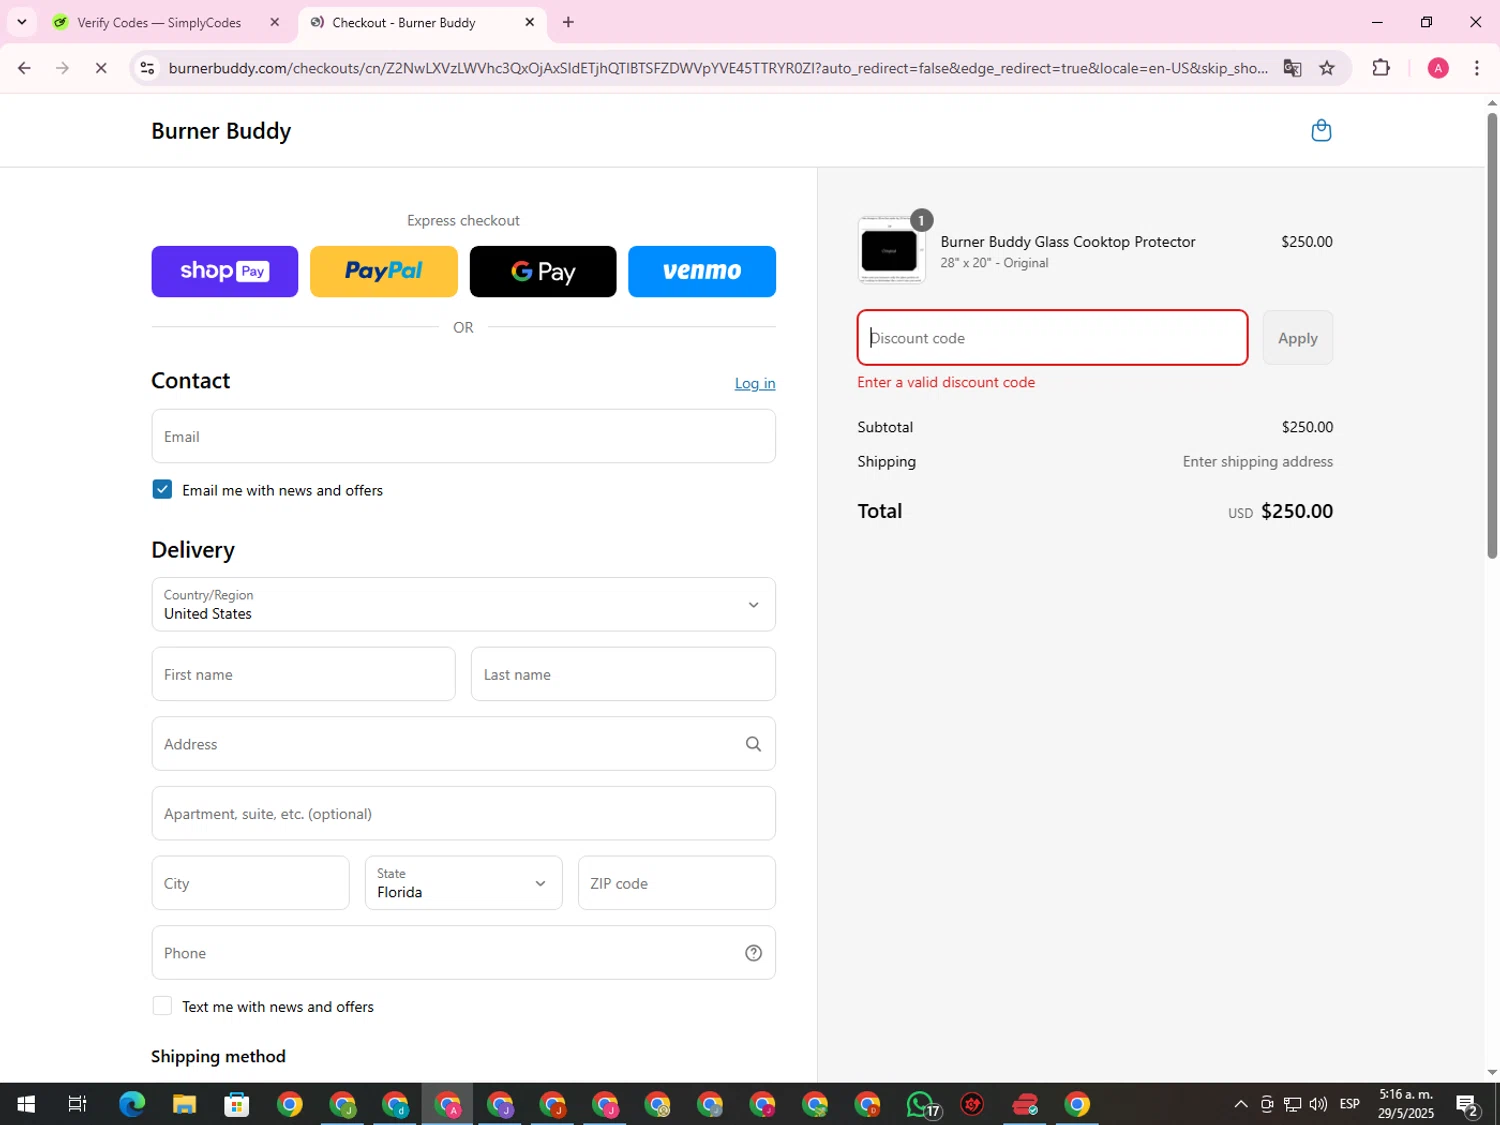Bookmark this page with the star icon
Screen dimensions: 1500x1125
[x=1327, y=68]
